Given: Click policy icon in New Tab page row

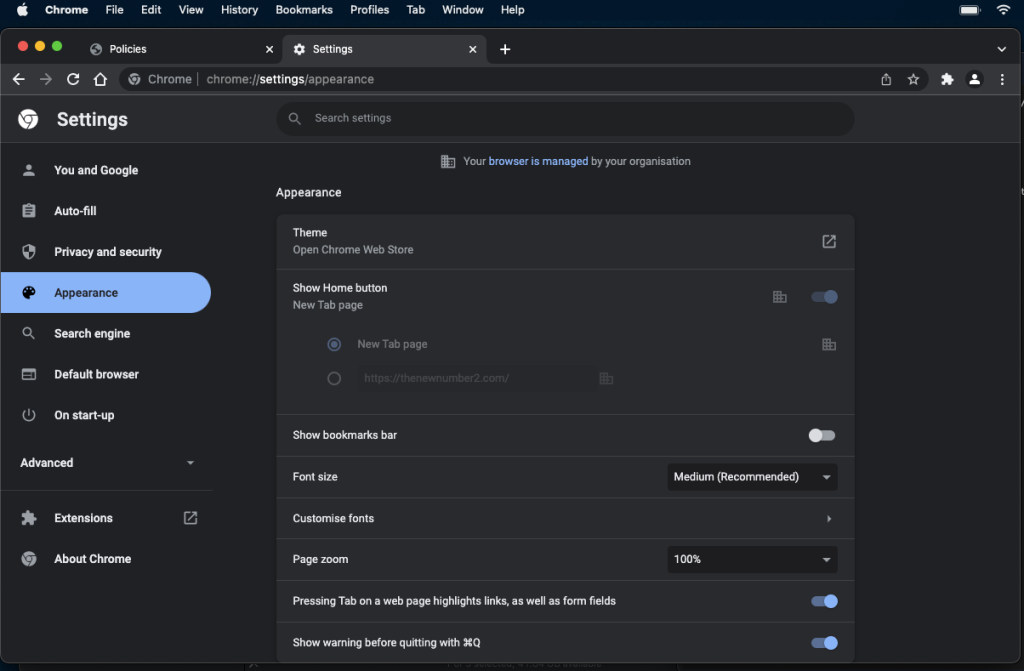Looking at the screenshot, I should [829, 344].
